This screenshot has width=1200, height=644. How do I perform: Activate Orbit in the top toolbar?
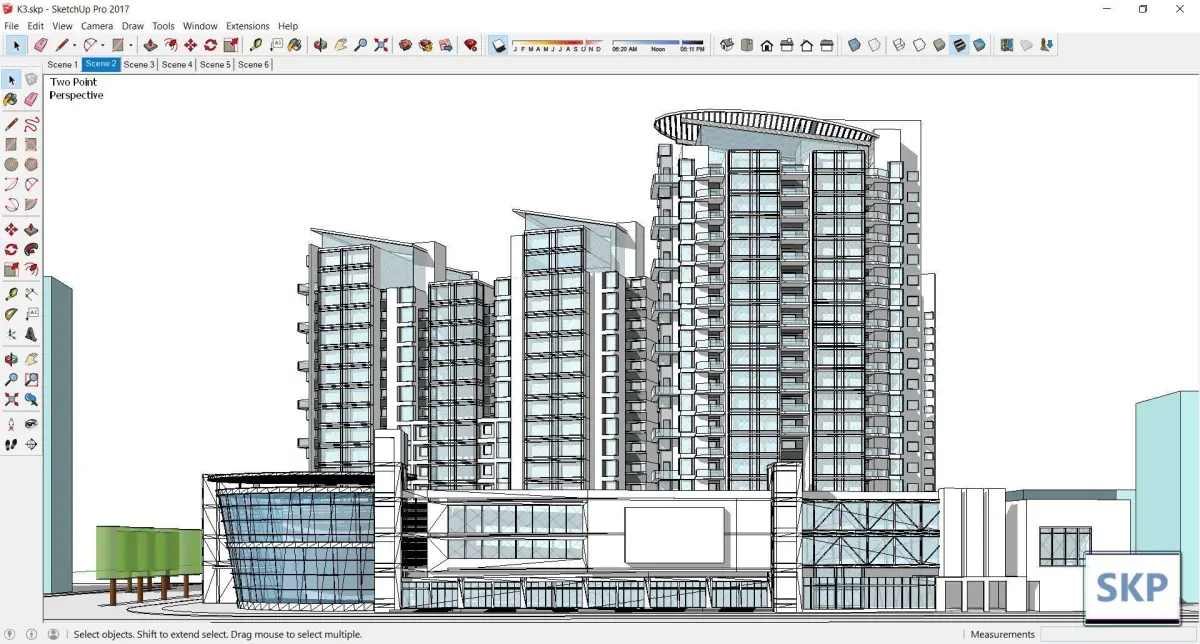pos(321,45)
